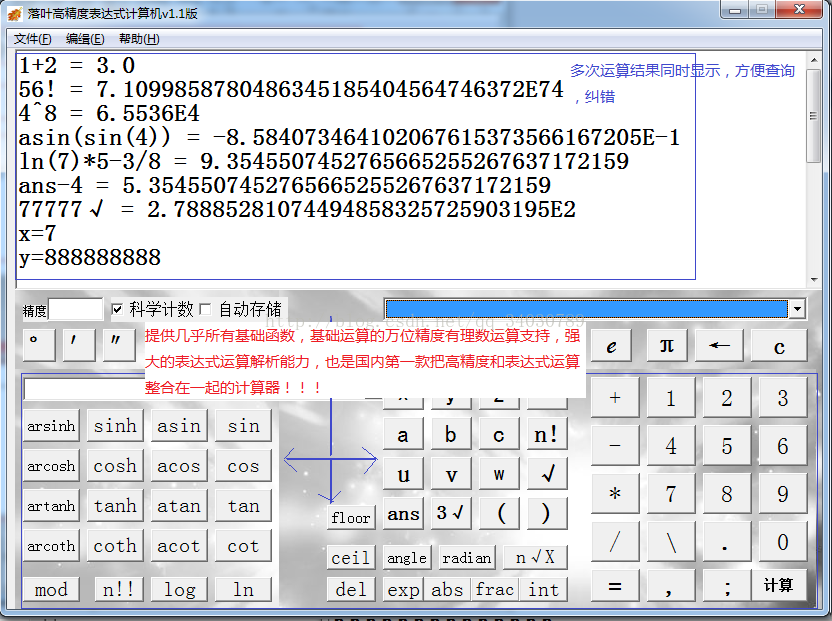Click the frac function button

(495, 589)
